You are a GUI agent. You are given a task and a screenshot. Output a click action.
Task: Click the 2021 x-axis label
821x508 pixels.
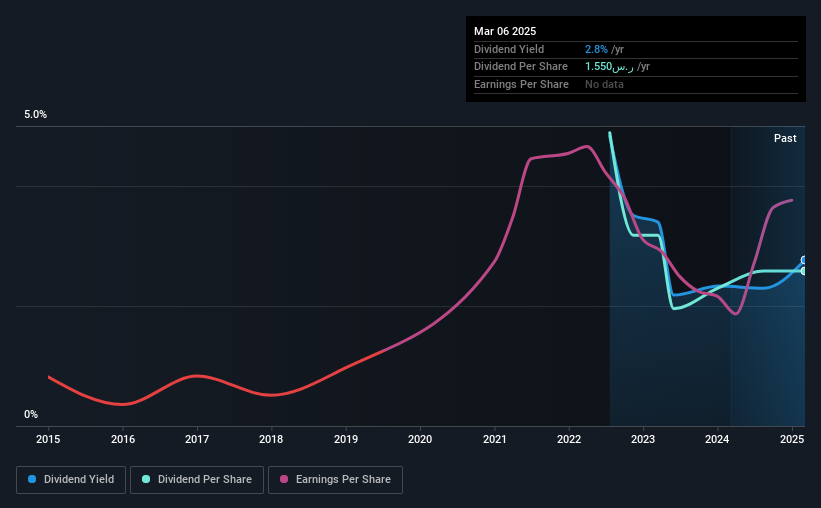coord(494,439)
